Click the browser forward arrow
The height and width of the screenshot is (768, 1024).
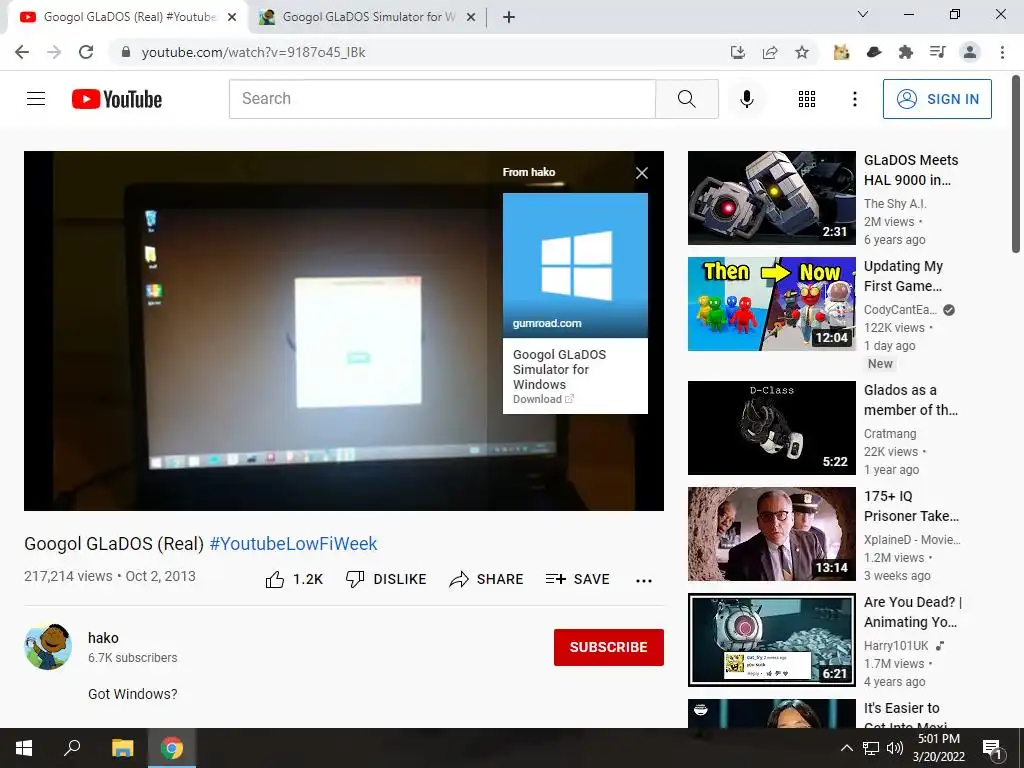pyautogui.click(x=54, y=52)
